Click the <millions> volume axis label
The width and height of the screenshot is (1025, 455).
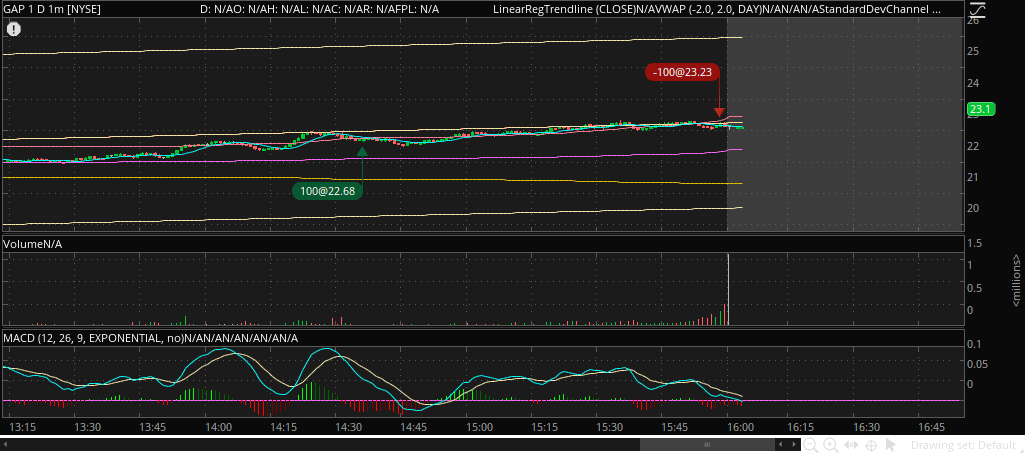coord(1017,282)
